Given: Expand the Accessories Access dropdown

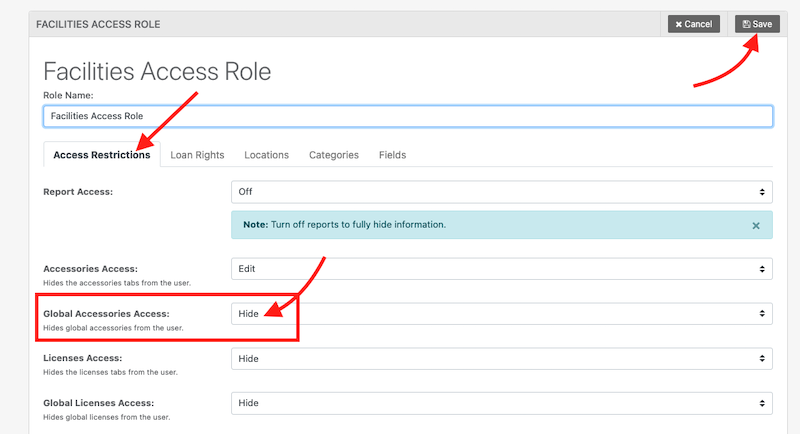Looking at the screenshot, I should tap(501, 269).
